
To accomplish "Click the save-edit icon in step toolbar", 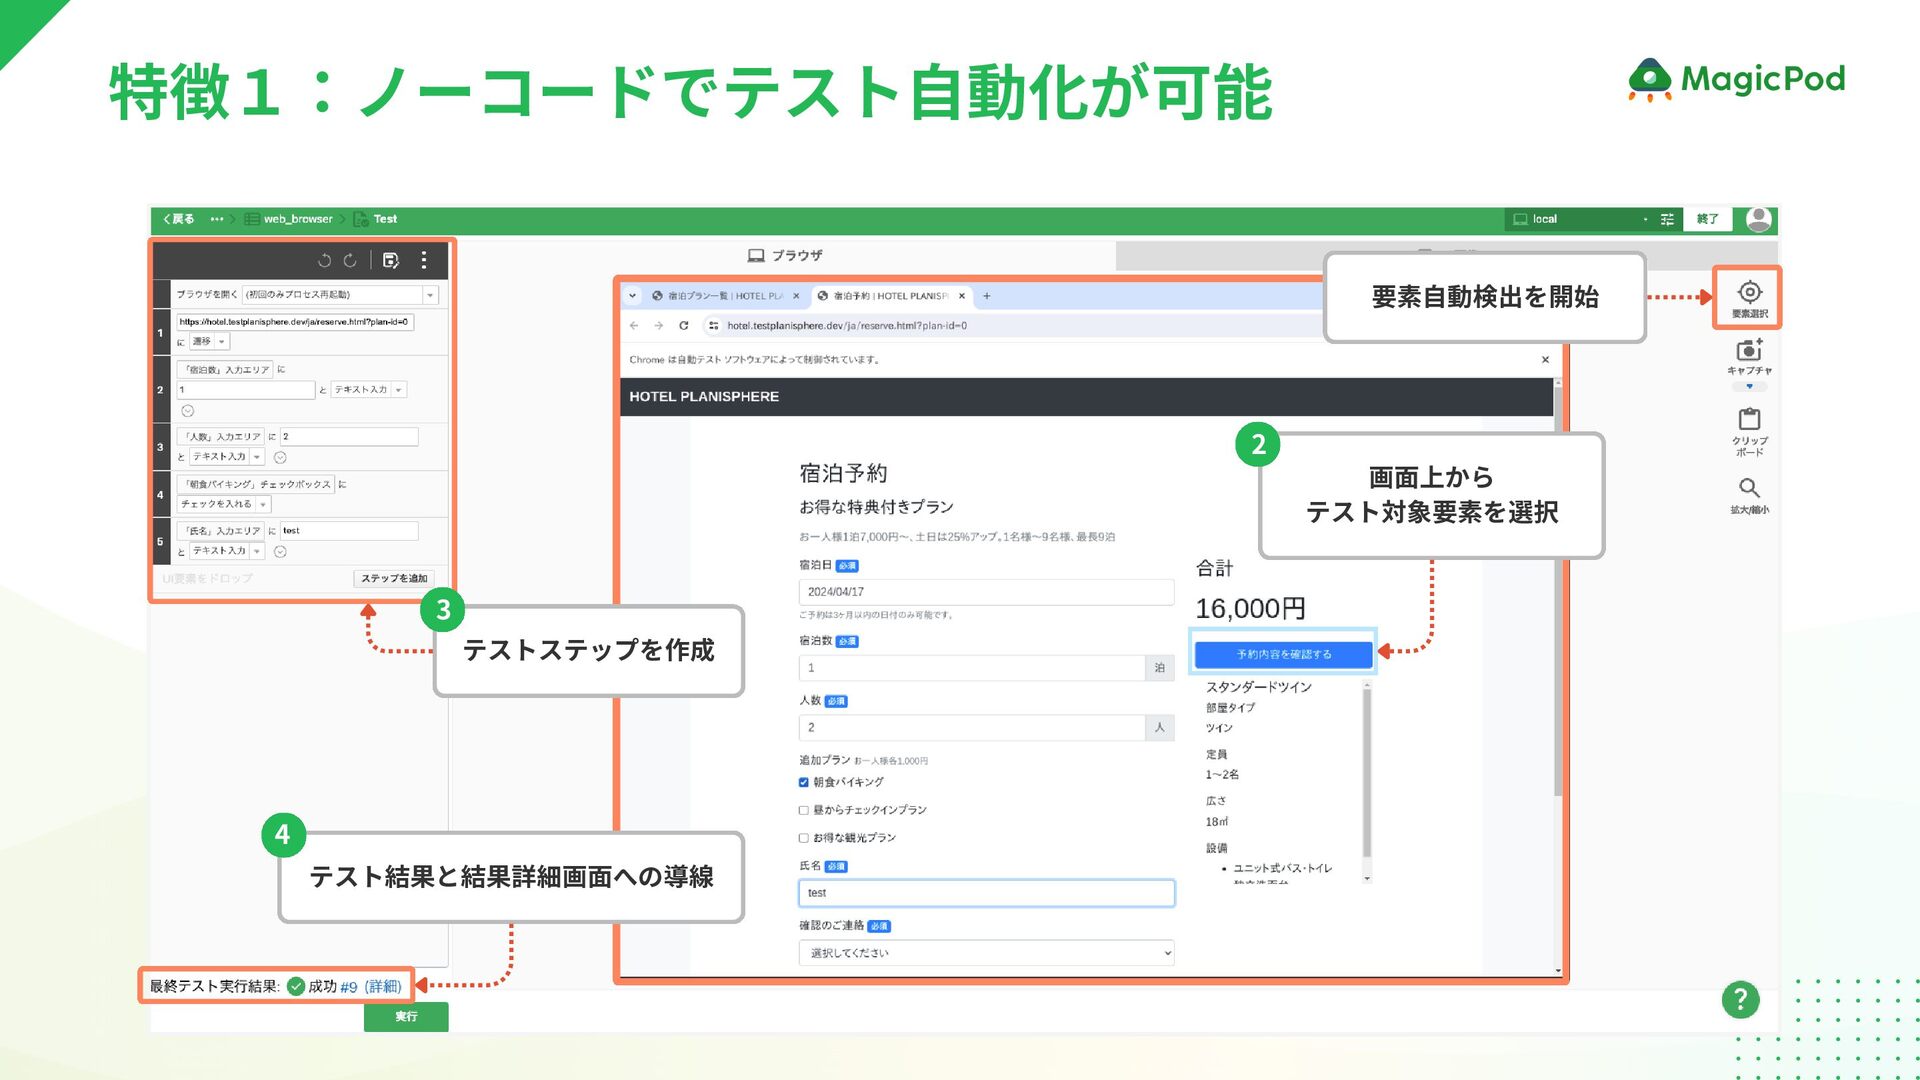I will 391,261.
